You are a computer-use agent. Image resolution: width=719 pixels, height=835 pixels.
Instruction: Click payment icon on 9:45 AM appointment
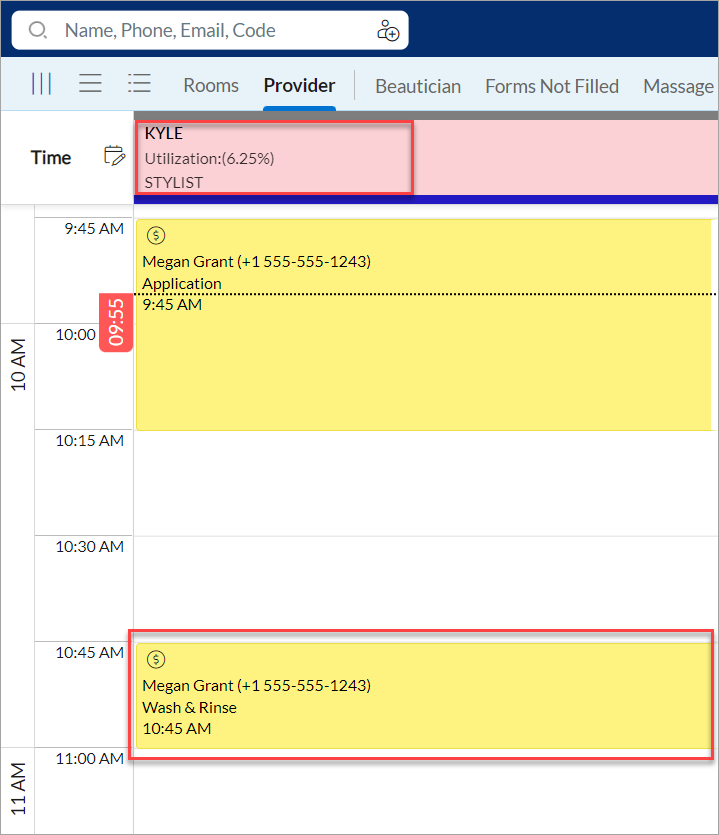coord(156,235)
